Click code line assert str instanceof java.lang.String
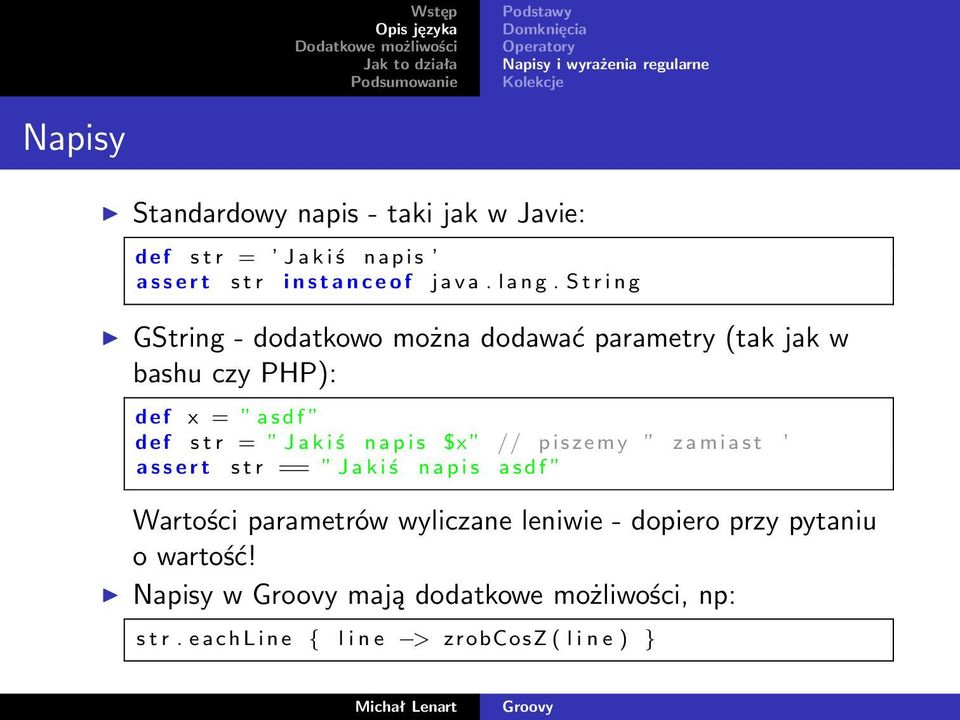The width and height of the screenshot is (960, 720). point(388,282)
